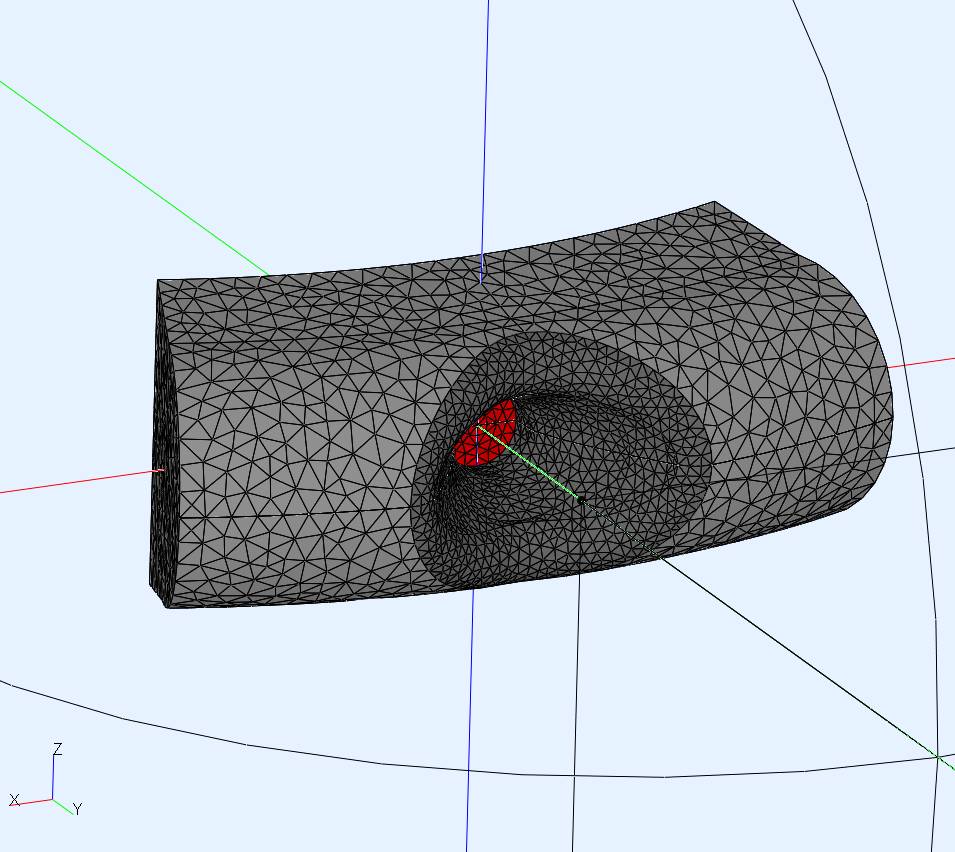Click the Y axis label on the triad
Screen dimensions: 955x852
tap(77, 809)
